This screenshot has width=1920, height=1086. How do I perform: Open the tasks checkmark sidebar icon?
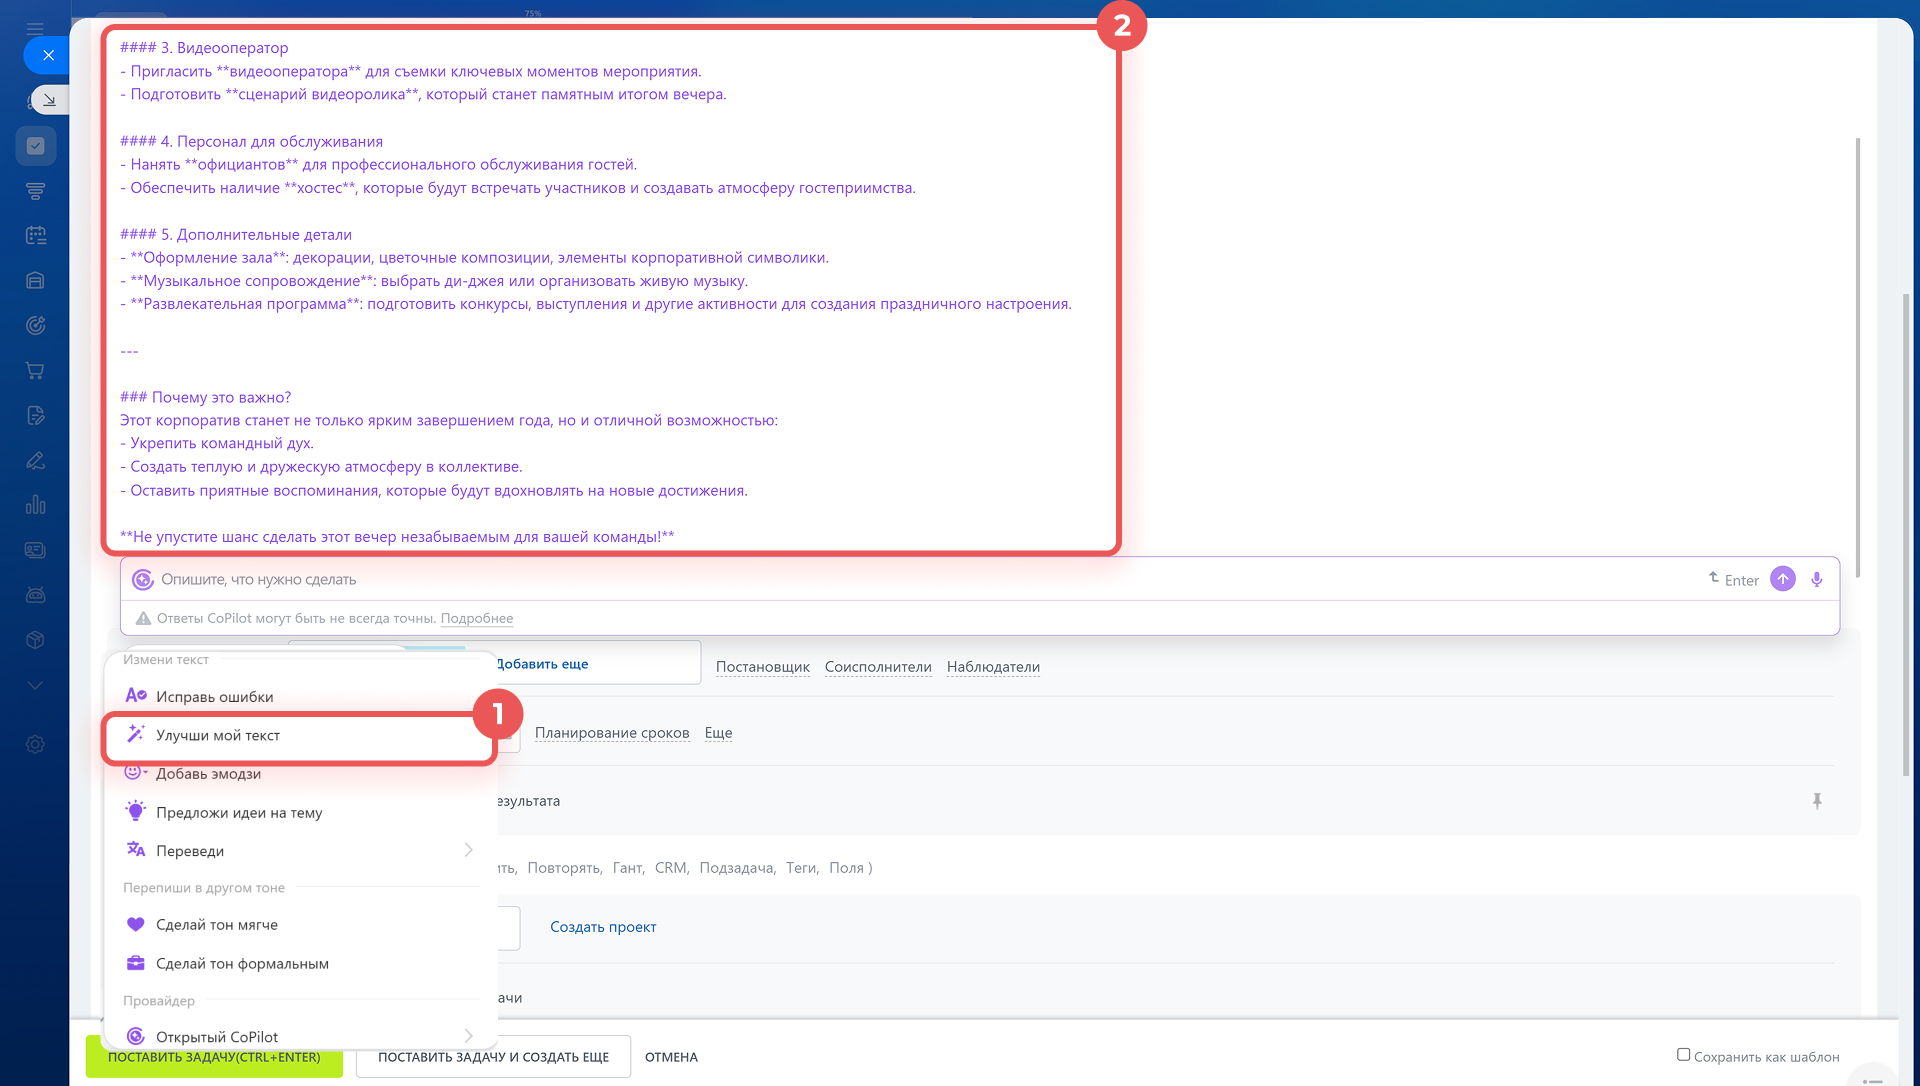coord(36,146)
